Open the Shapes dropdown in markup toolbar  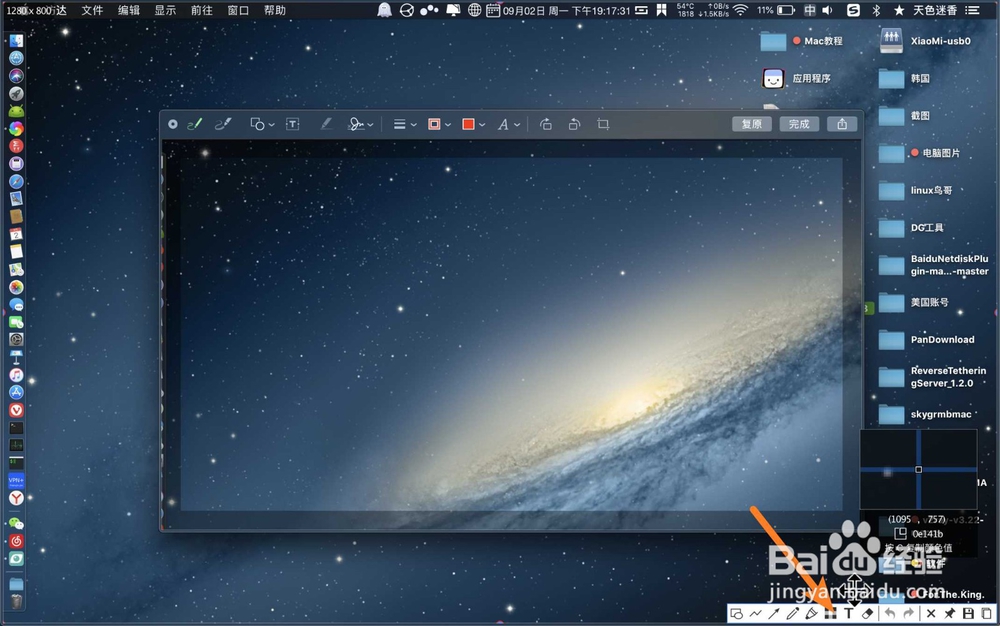[x=261, y=124]
